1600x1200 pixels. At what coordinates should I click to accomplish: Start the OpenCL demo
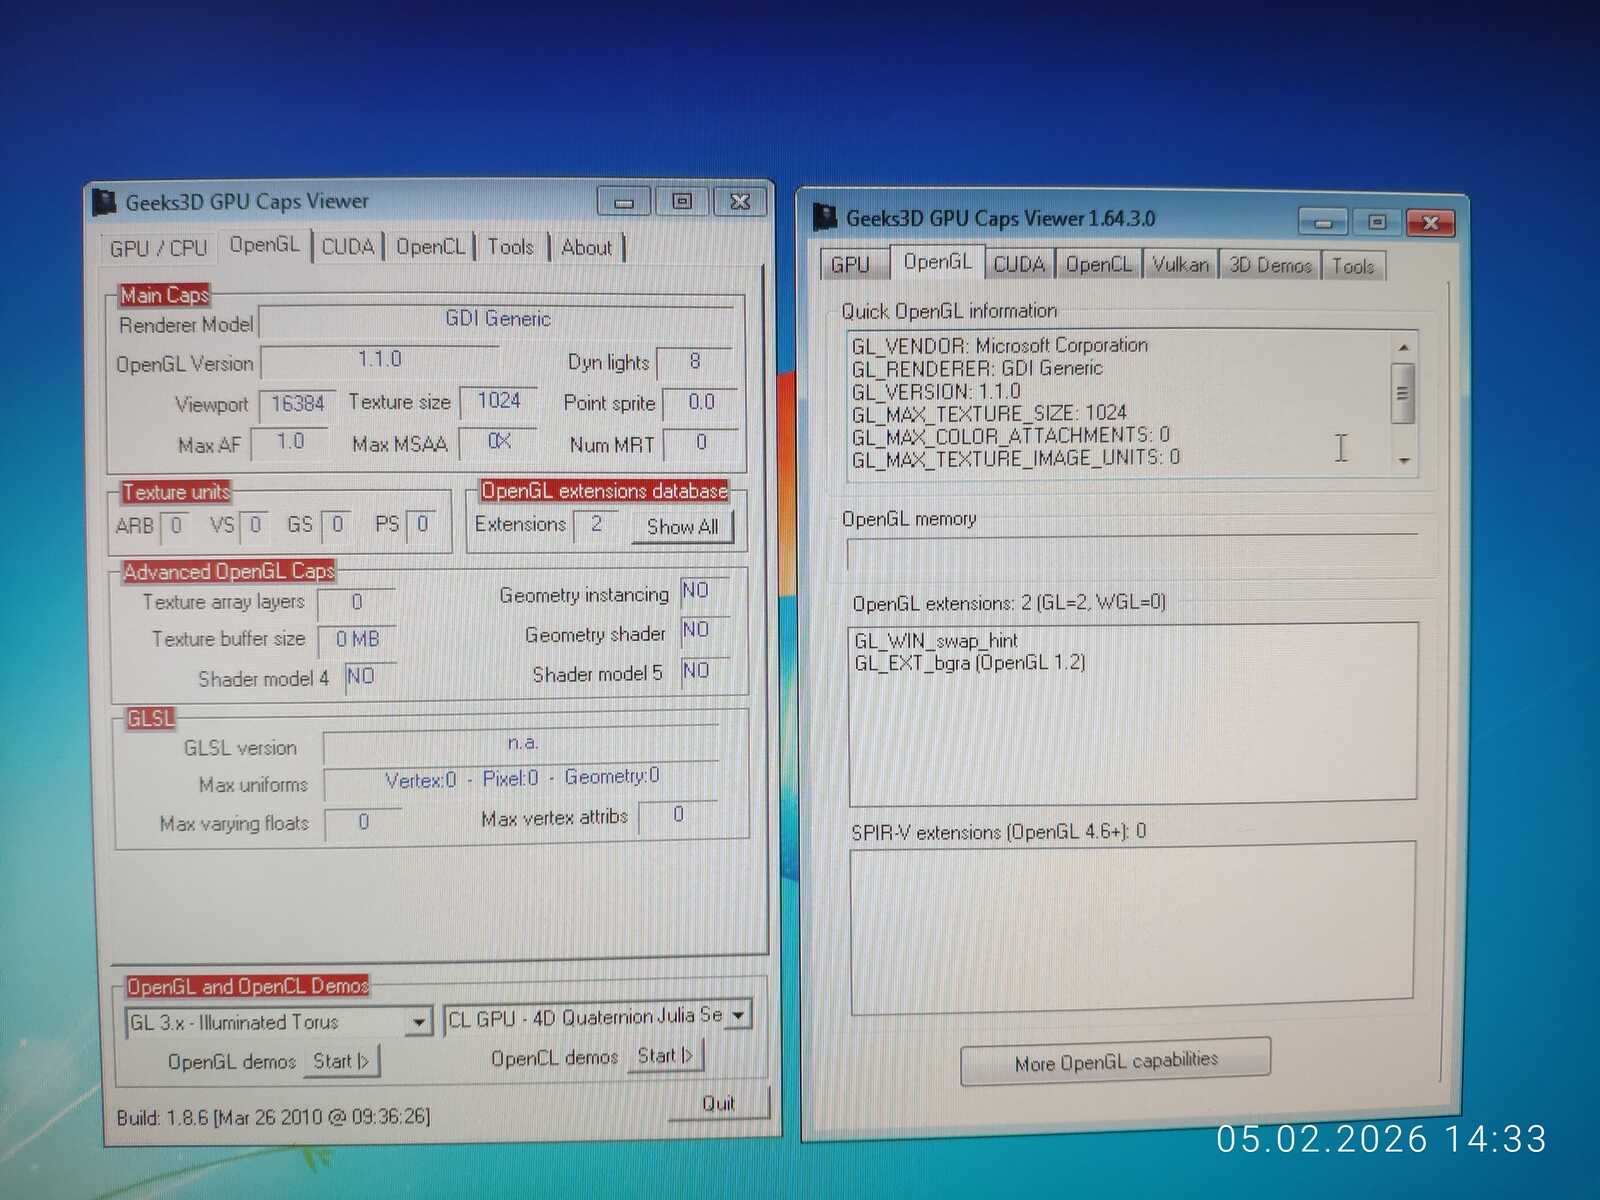click(x=665, y=1055)
